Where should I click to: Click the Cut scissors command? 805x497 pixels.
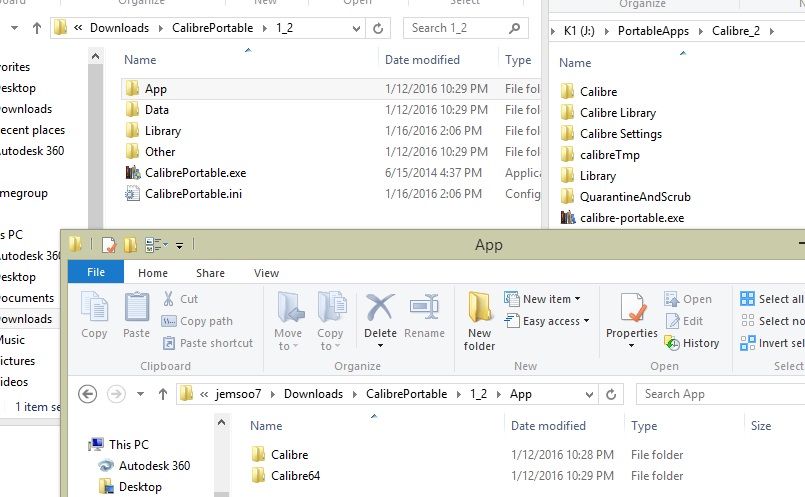(x=180, y=299)
